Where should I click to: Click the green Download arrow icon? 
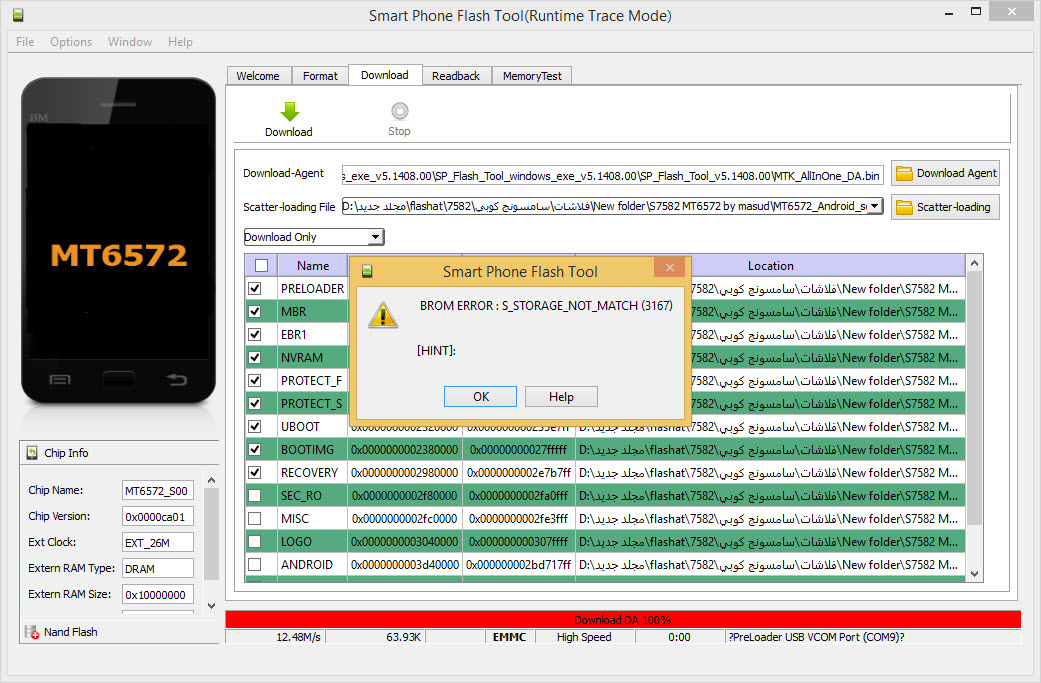(x=289, y=112)
